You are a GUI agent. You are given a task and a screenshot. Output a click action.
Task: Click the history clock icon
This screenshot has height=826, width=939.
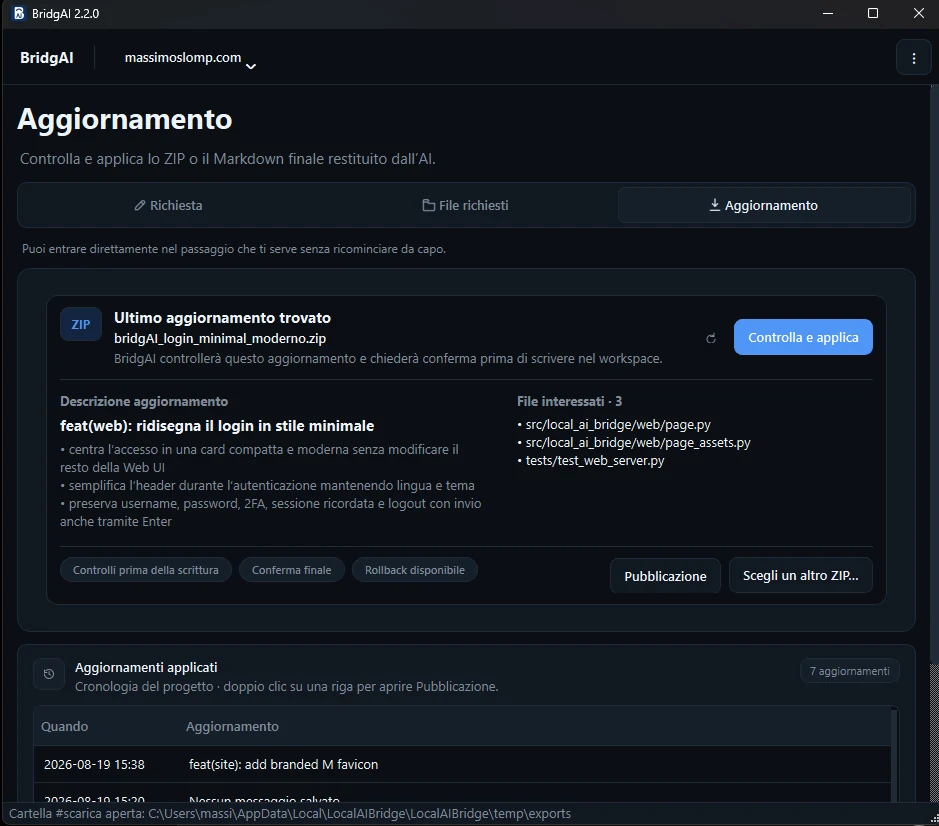pyautogui.click(x=49, y=674)
